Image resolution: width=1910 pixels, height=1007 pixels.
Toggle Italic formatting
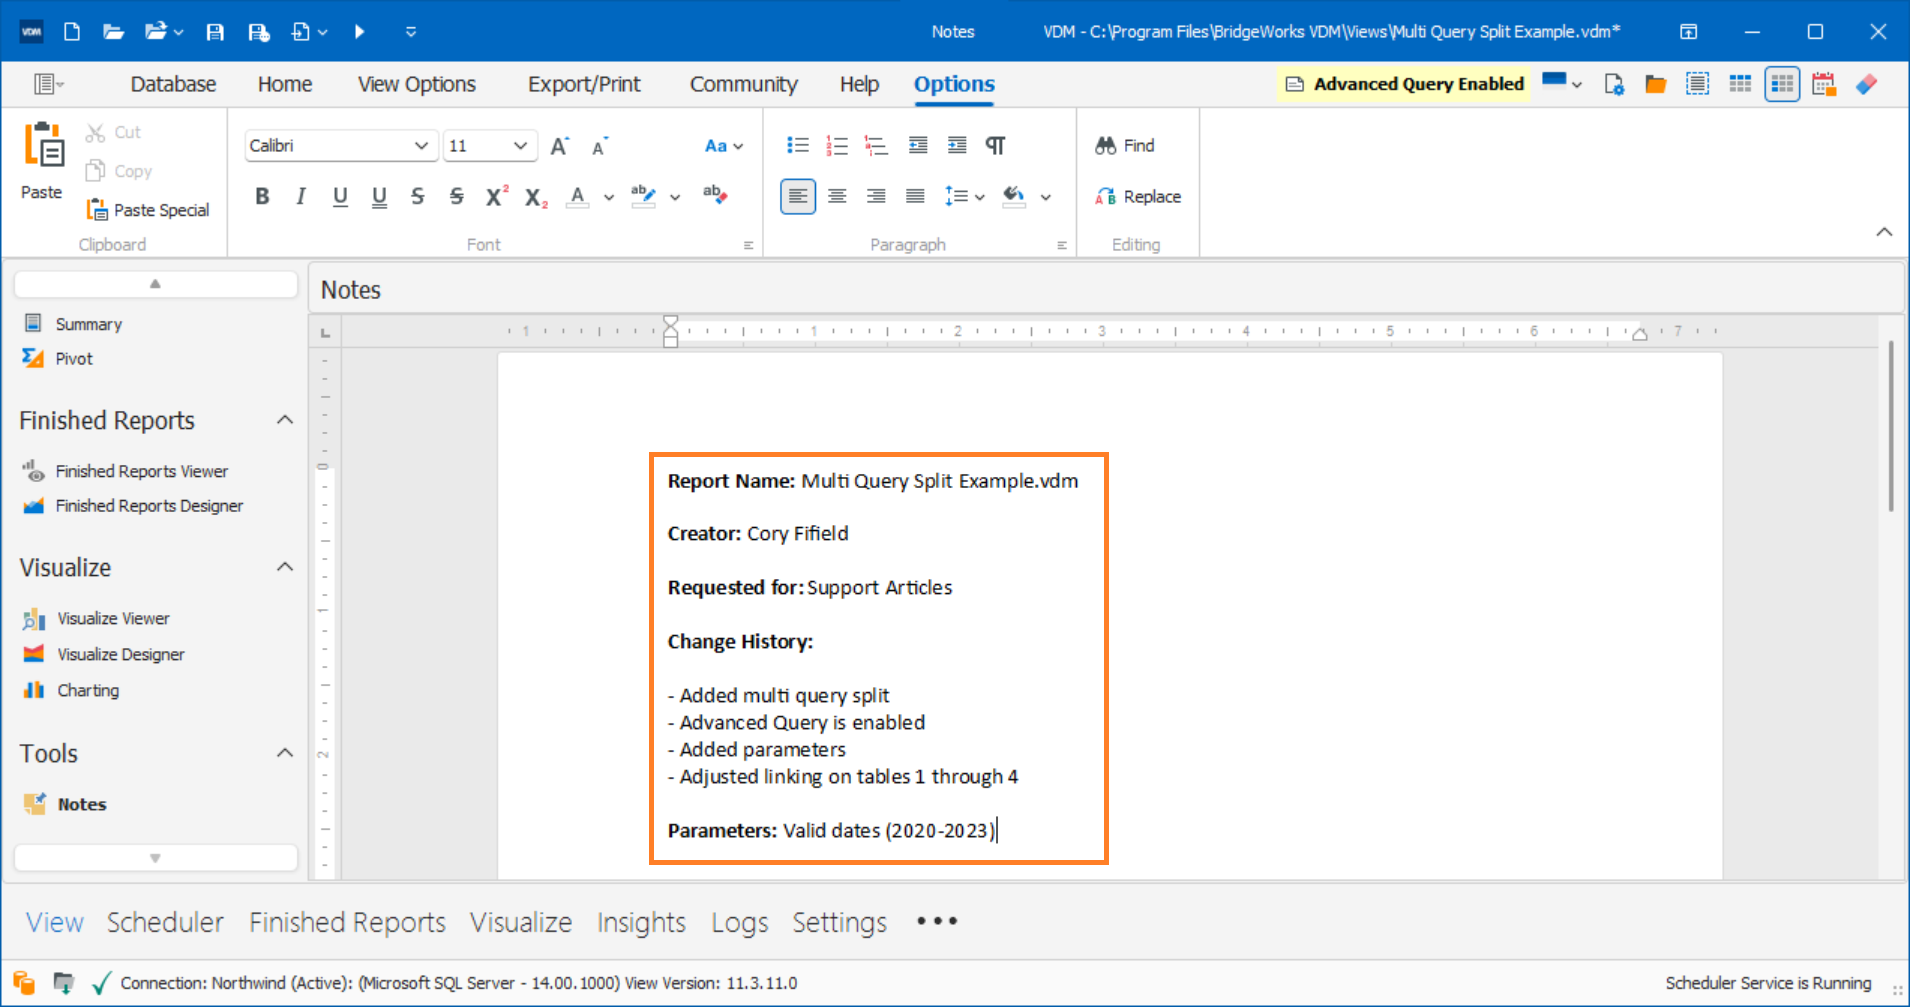pyautogui.click(x=300, y=196)
